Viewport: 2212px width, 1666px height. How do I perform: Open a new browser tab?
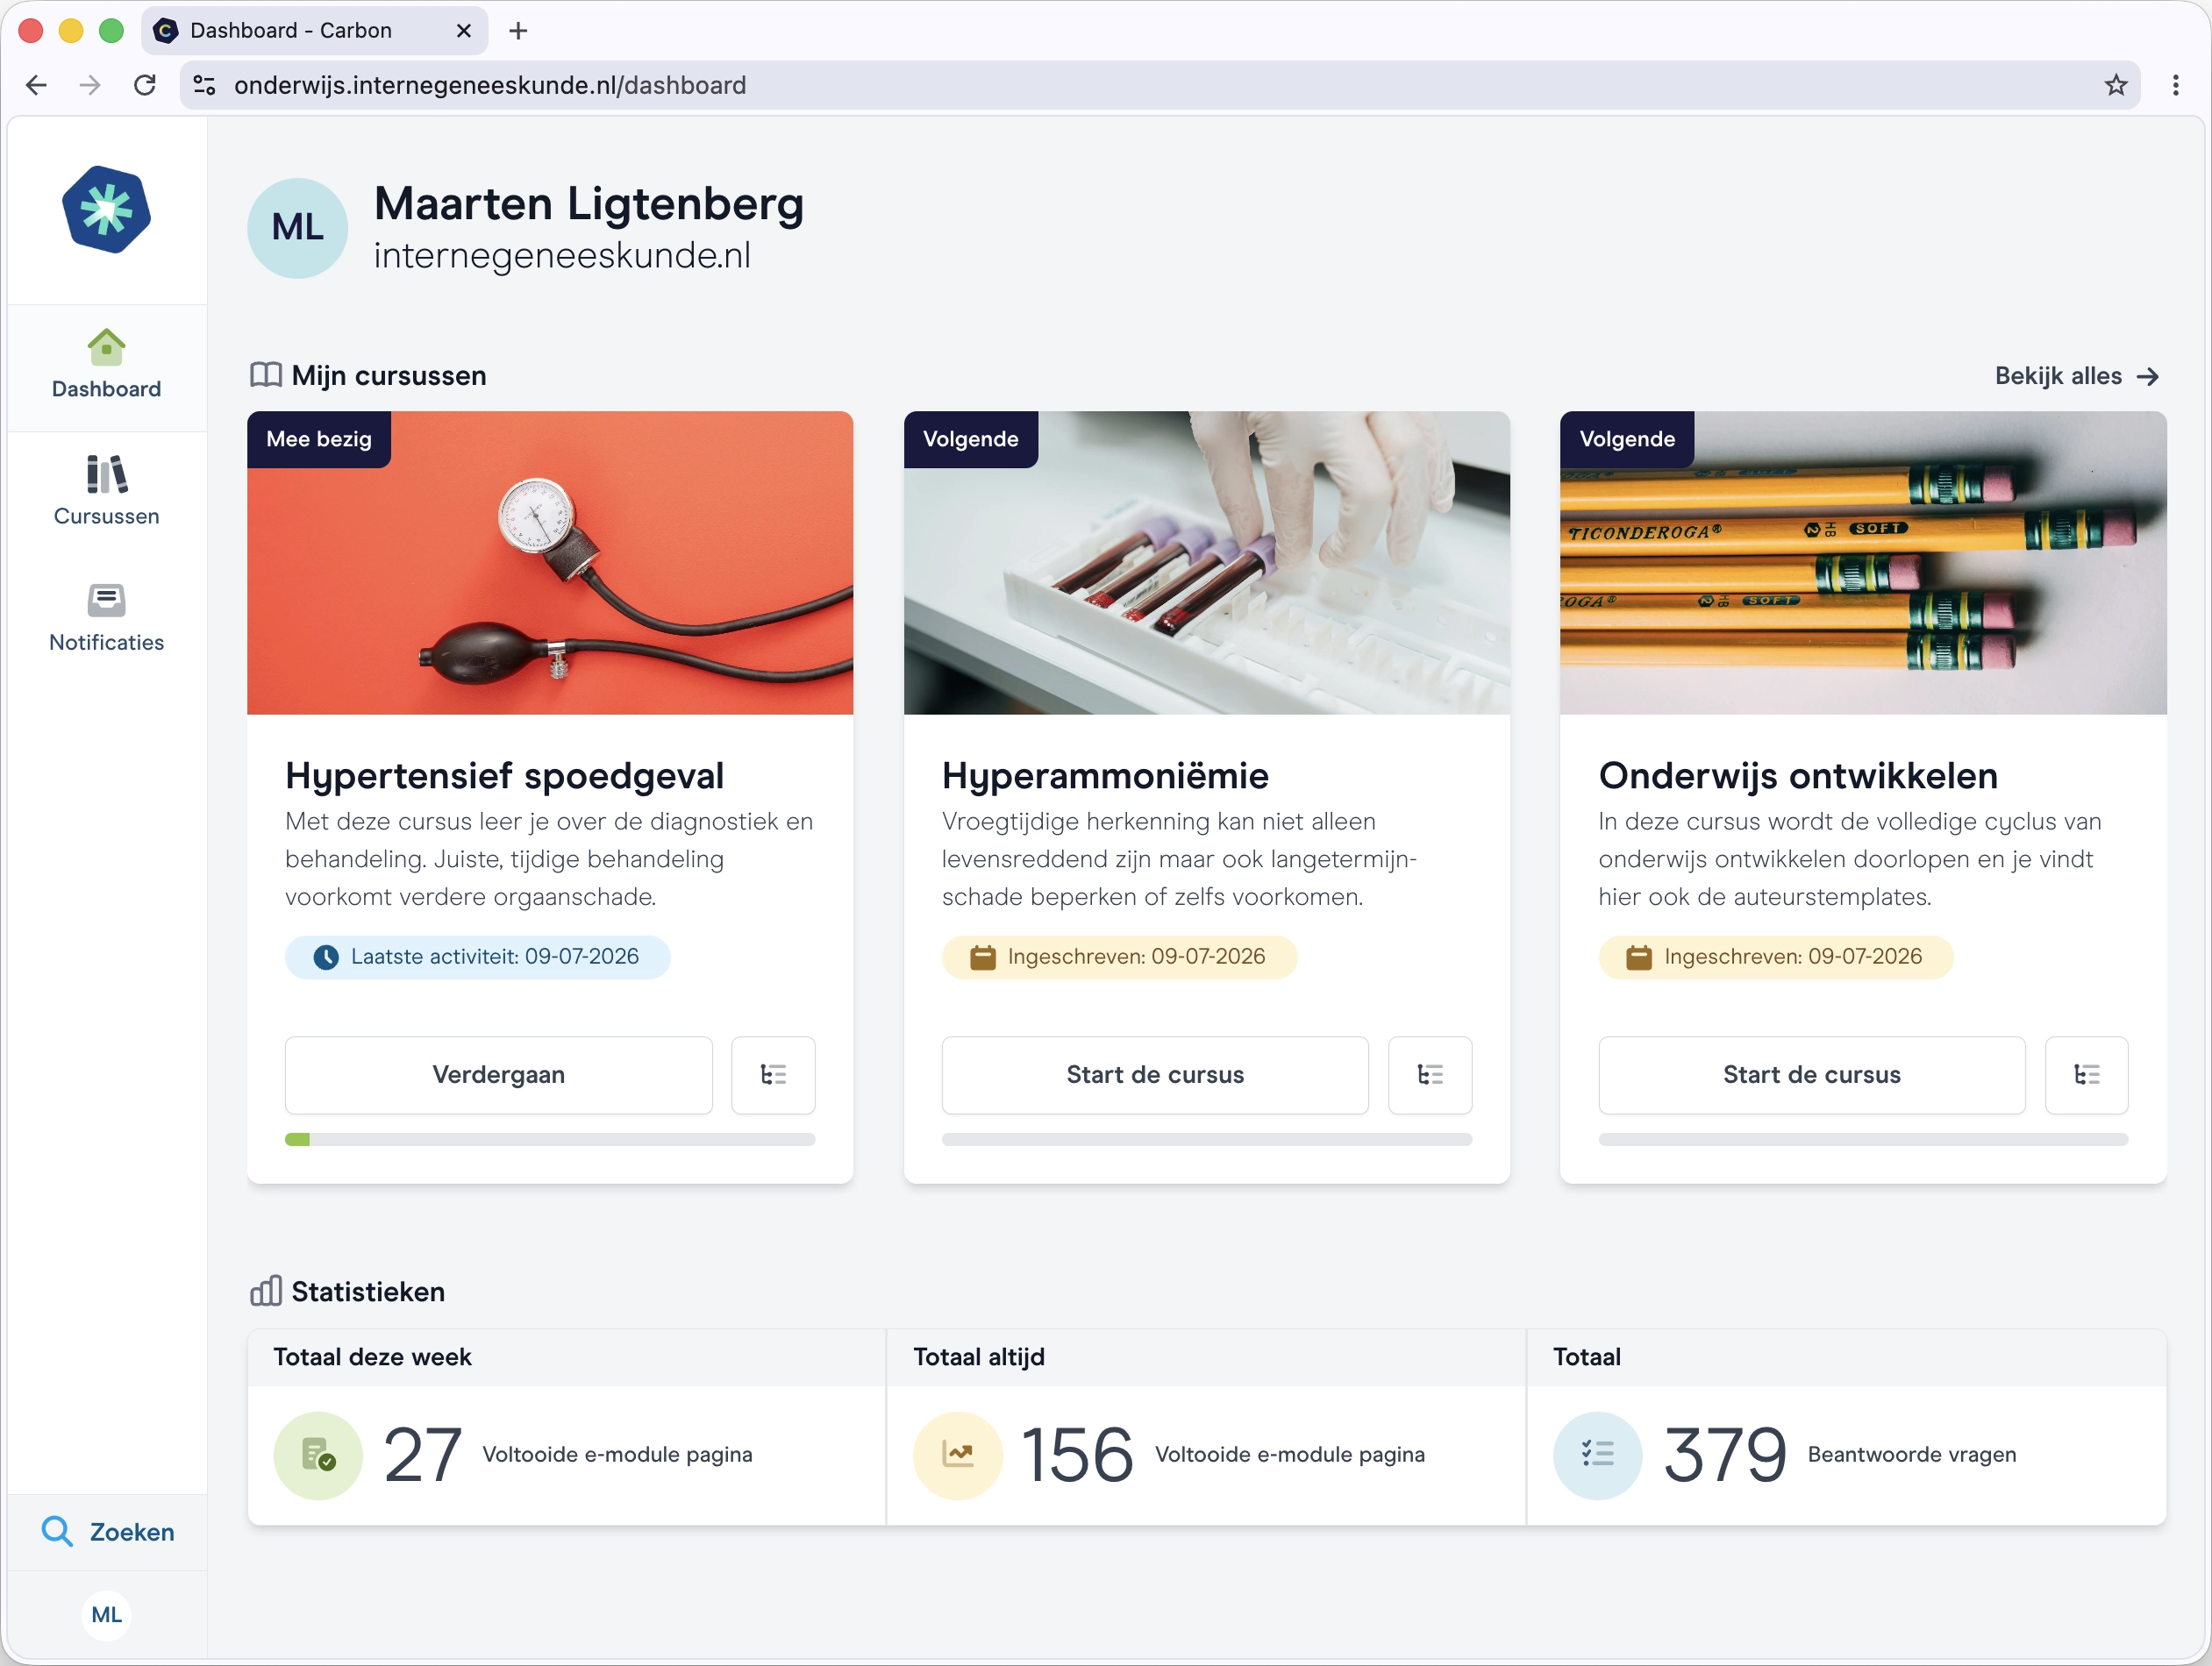518,31
